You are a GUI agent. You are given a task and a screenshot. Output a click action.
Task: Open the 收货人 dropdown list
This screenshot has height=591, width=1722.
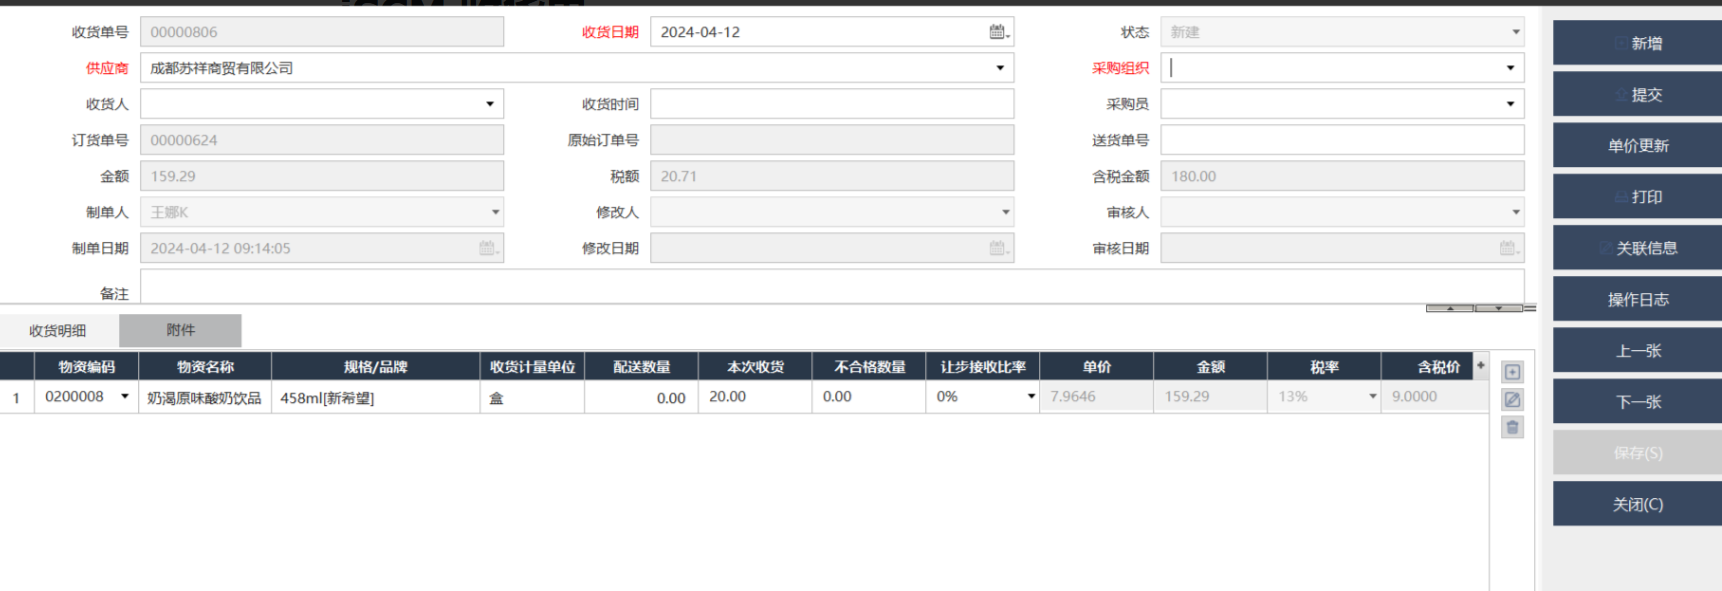click(x=489, y=104)
